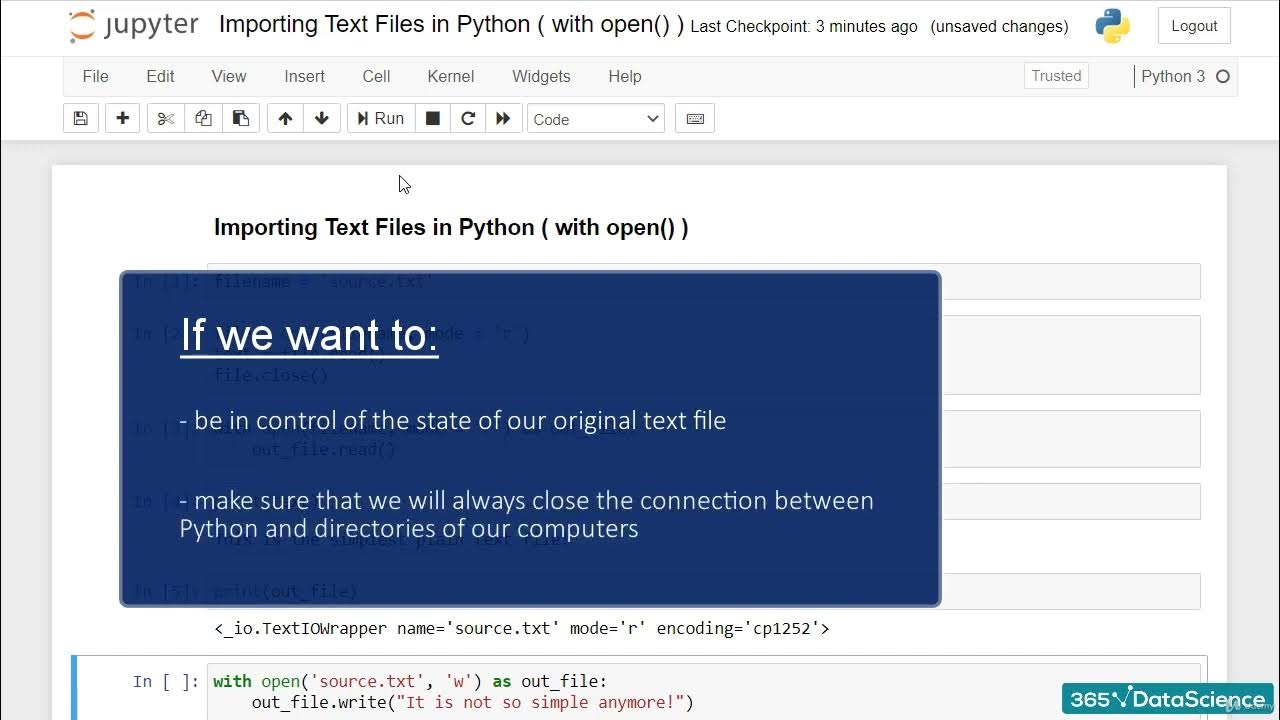Screen dimensions: 1280x720
Task: Insert a cell below with plus icon
Action: point(123,118)
